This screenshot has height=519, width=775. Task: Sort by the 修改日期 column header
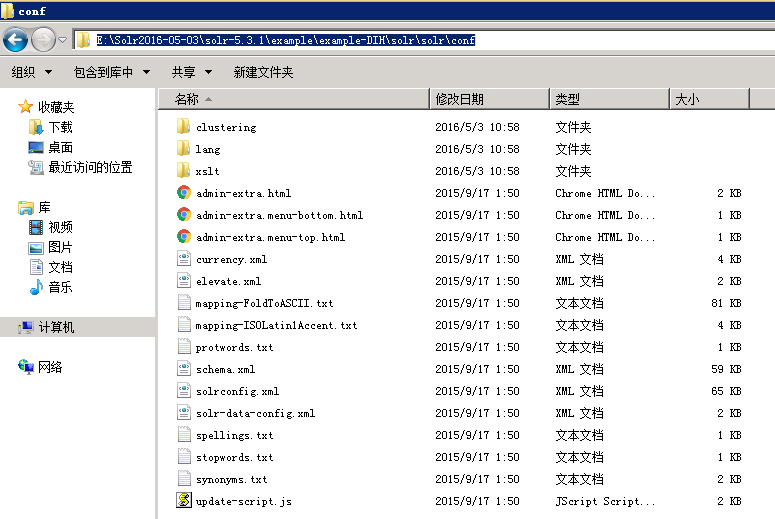[x=489, y=99]
